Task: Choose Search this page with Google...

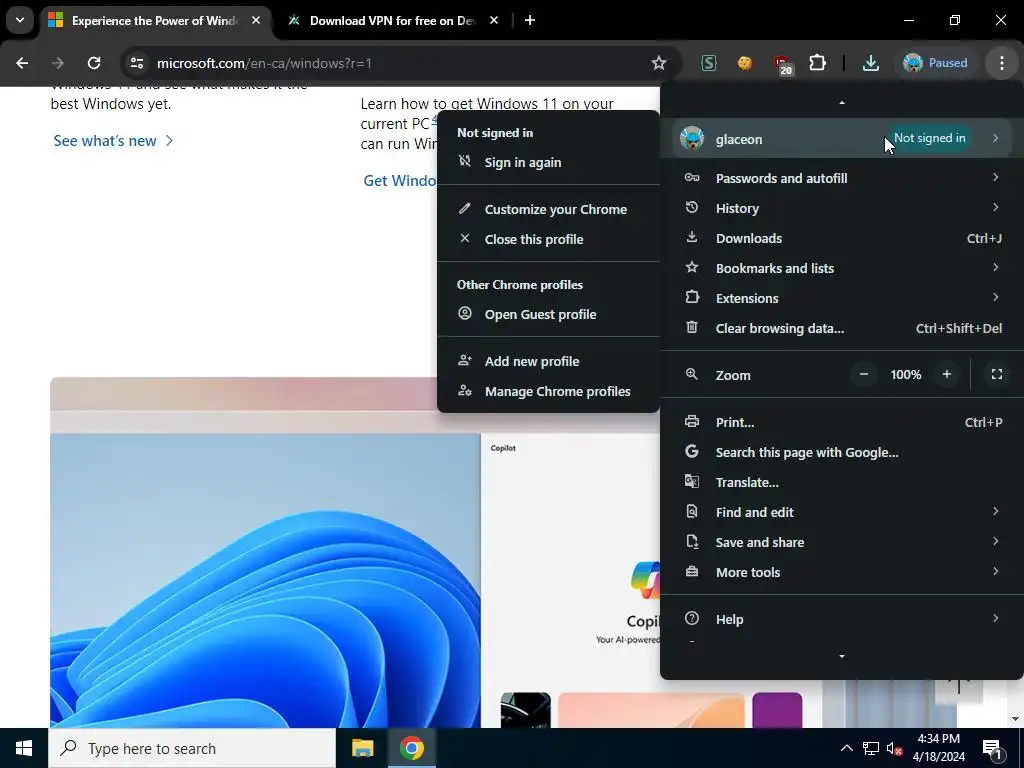Action: (842, 453)
